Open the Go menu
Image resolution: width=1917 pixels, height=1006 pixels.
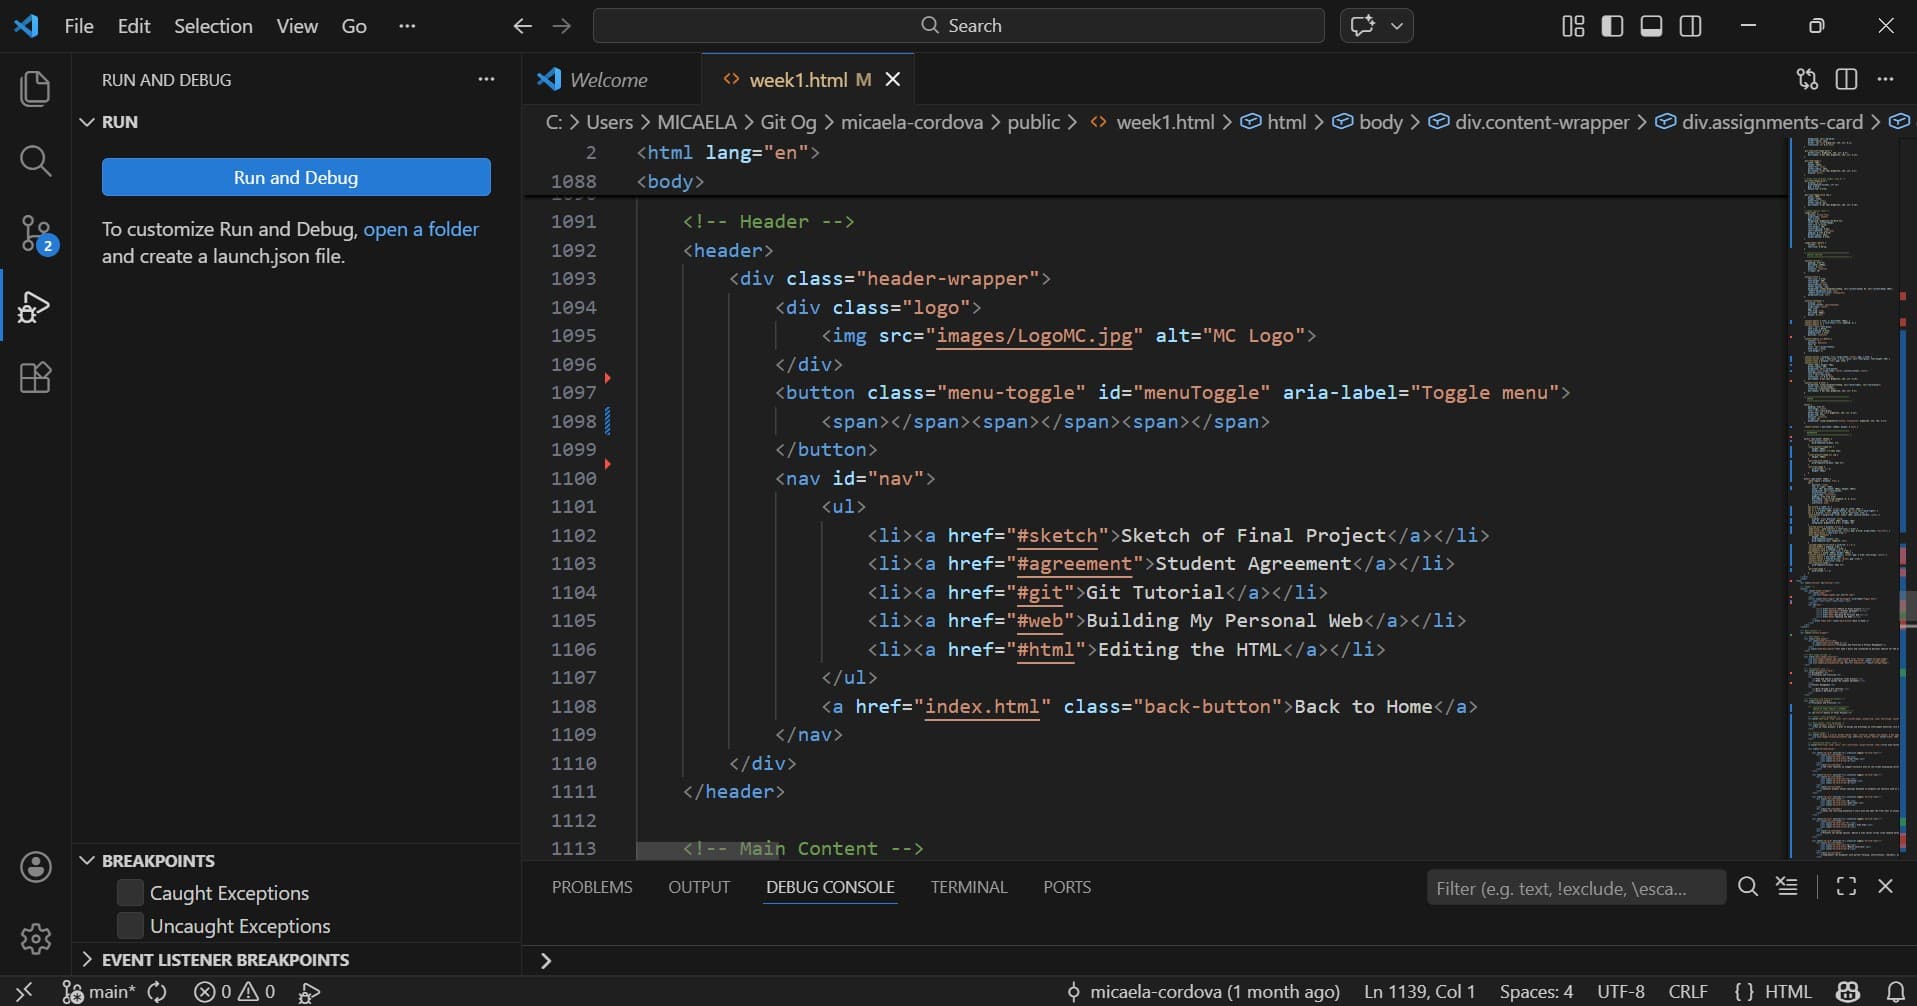click(x=353, y=26)
